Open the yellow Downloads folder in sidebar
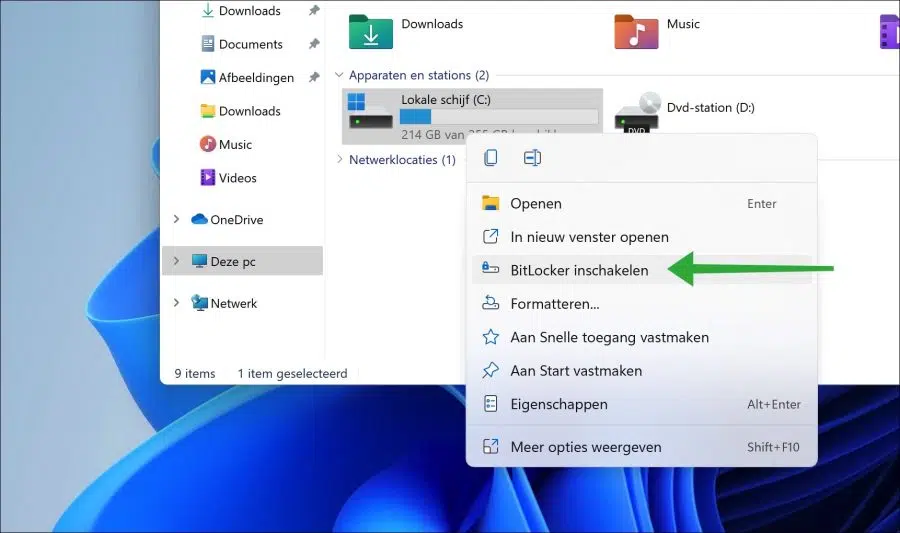 tap(240, 111)
